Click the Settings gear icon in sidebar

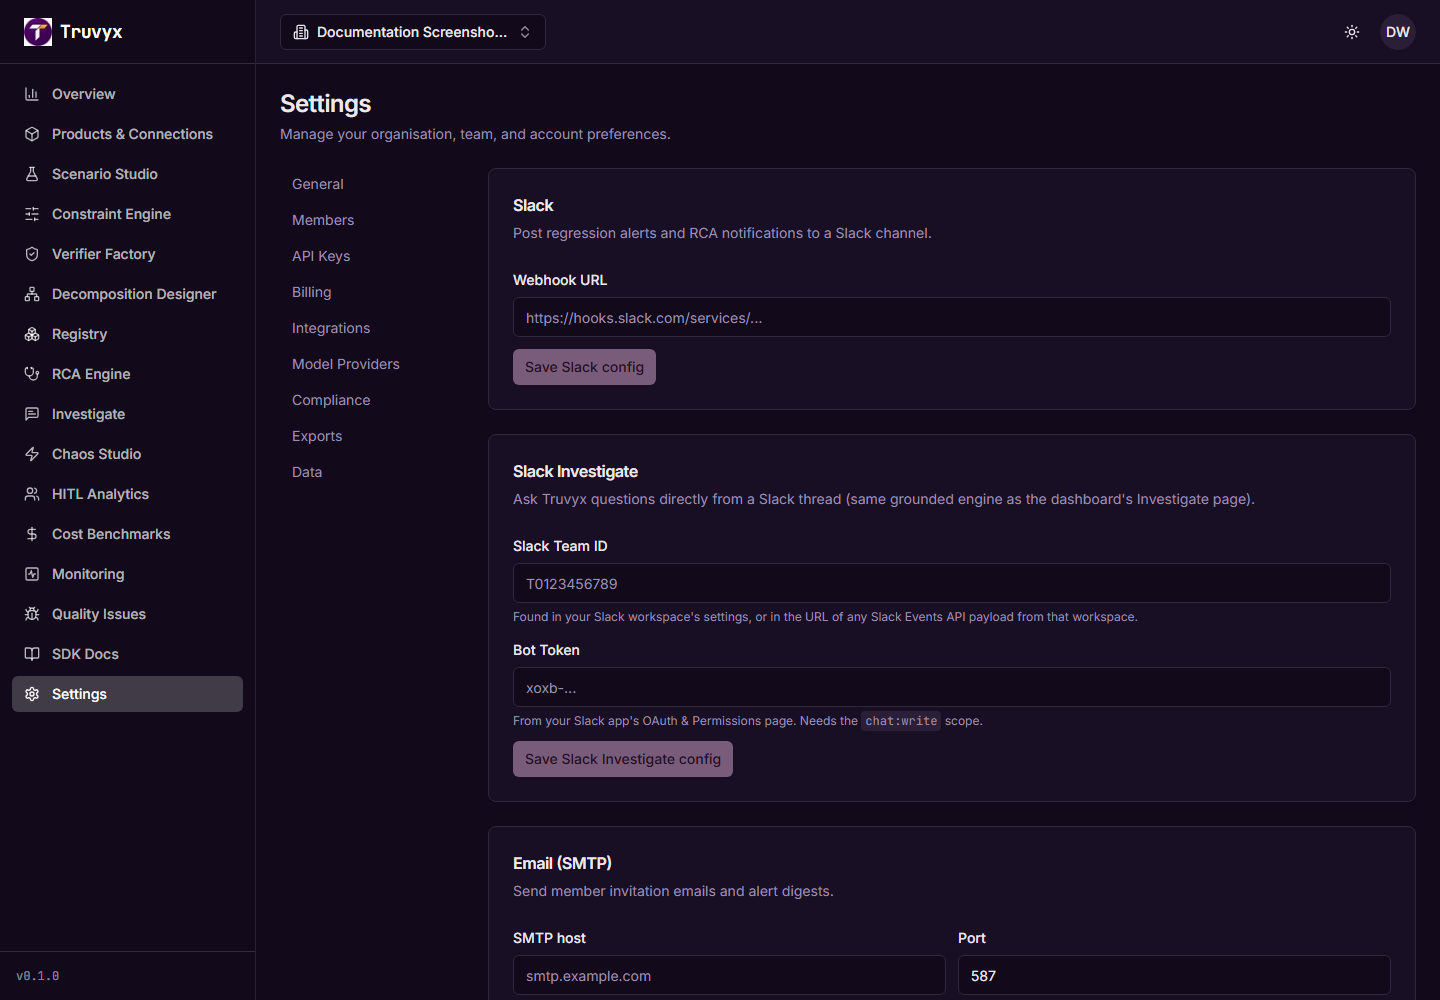[x=32, y=694]
